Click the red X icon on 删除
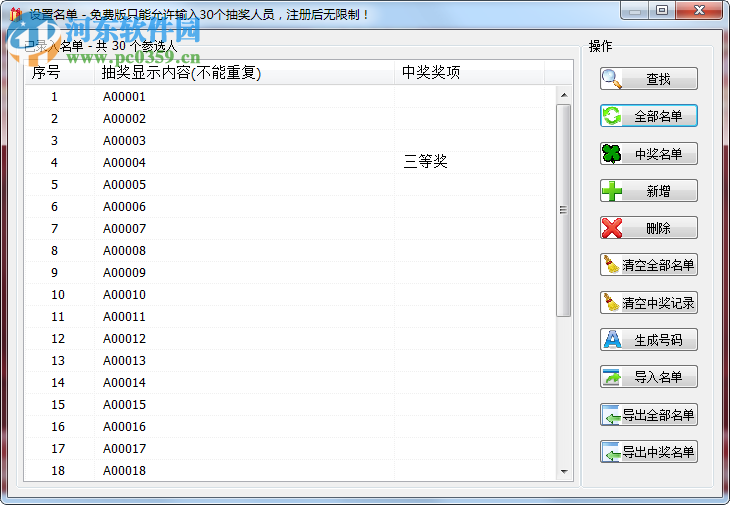This screenshot has width=730, height=505. (x=611, y=228)
